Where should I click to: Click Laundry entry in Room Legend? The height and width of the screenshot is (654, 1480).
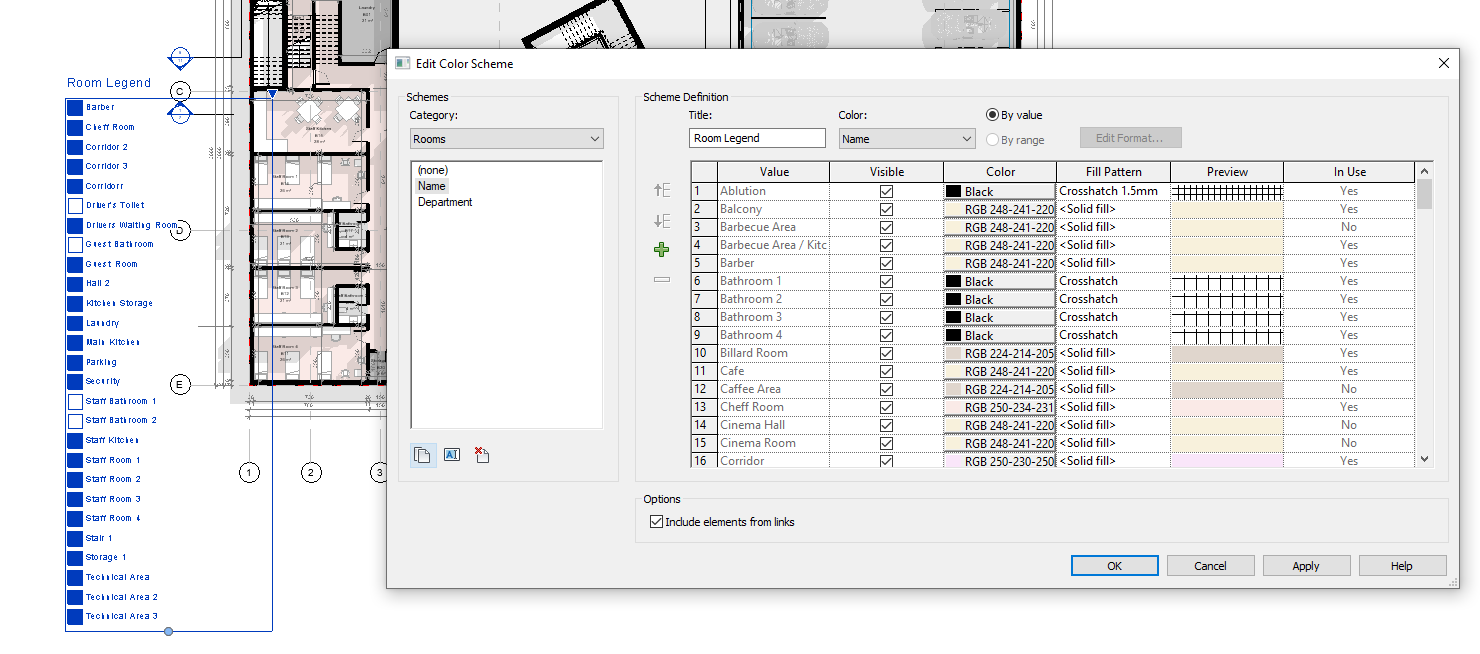pos(102,323)
